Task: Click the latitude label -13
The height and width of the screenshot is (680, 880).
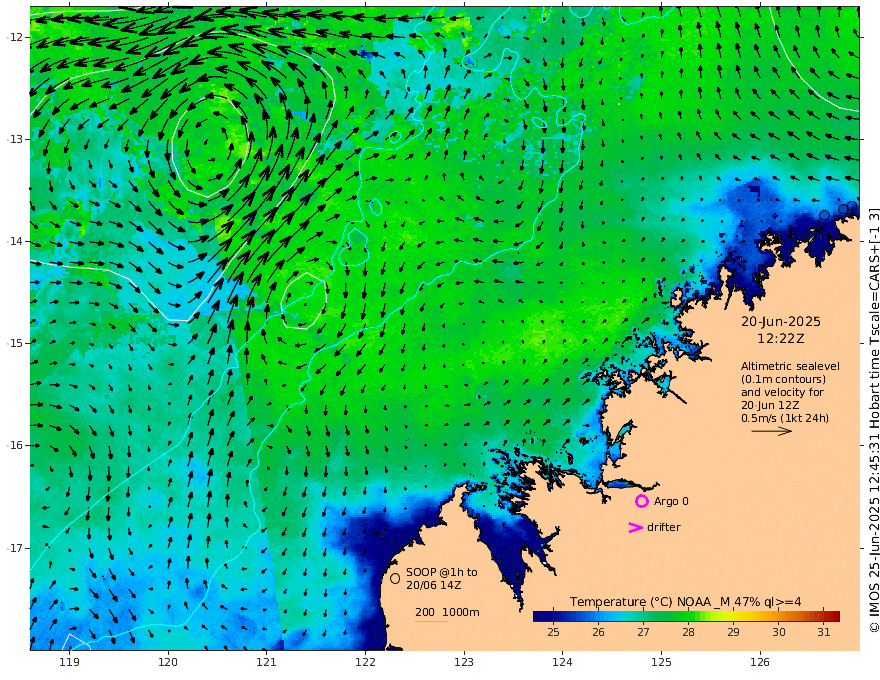Action: (15, 139)
